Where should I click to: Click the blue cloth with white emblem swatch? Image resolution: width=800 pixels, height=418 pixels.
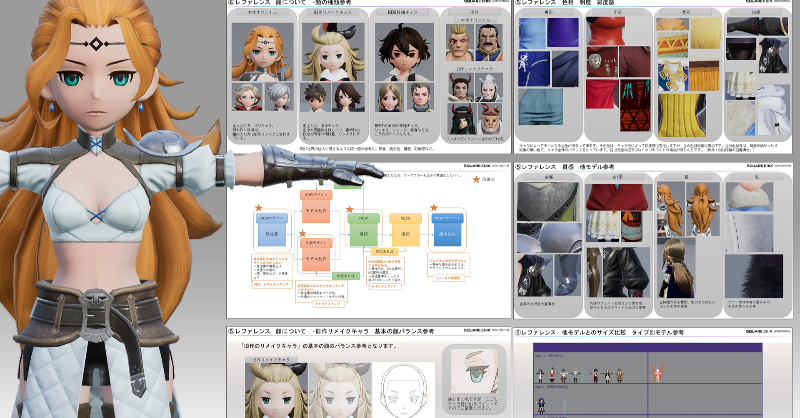(534, 68)
